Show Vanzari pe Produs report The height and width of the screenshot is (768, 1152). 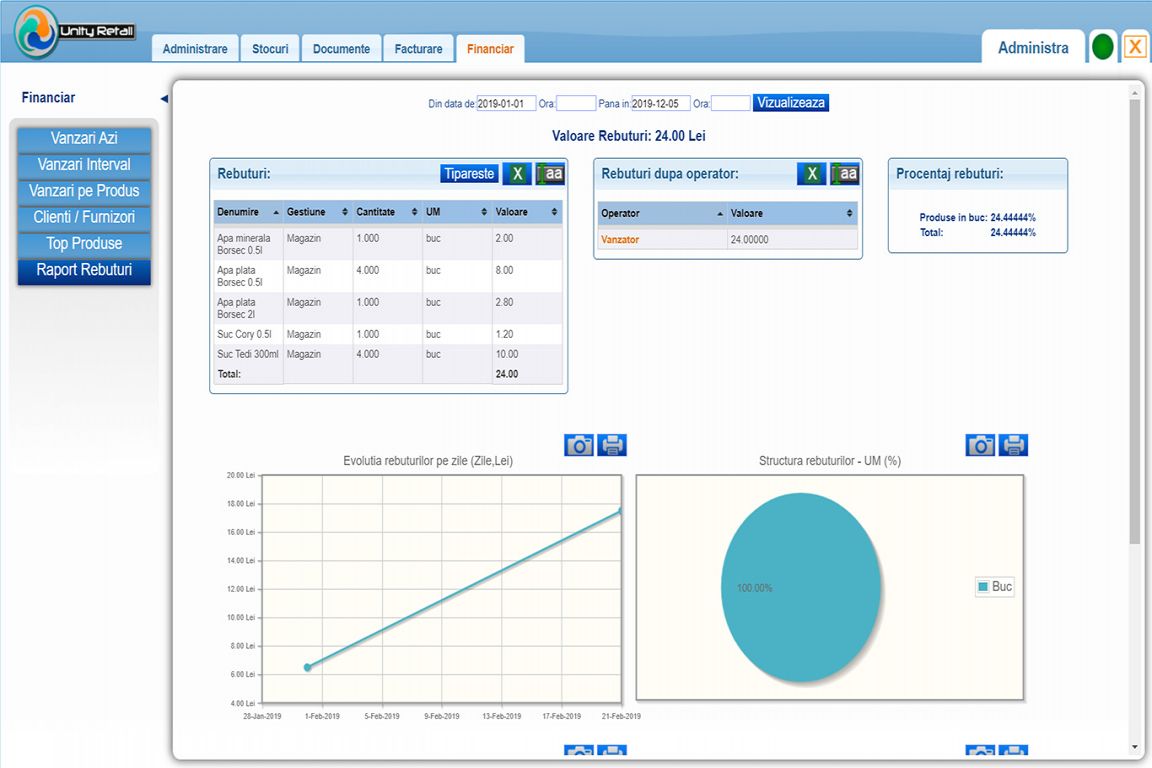pos(84,191)
